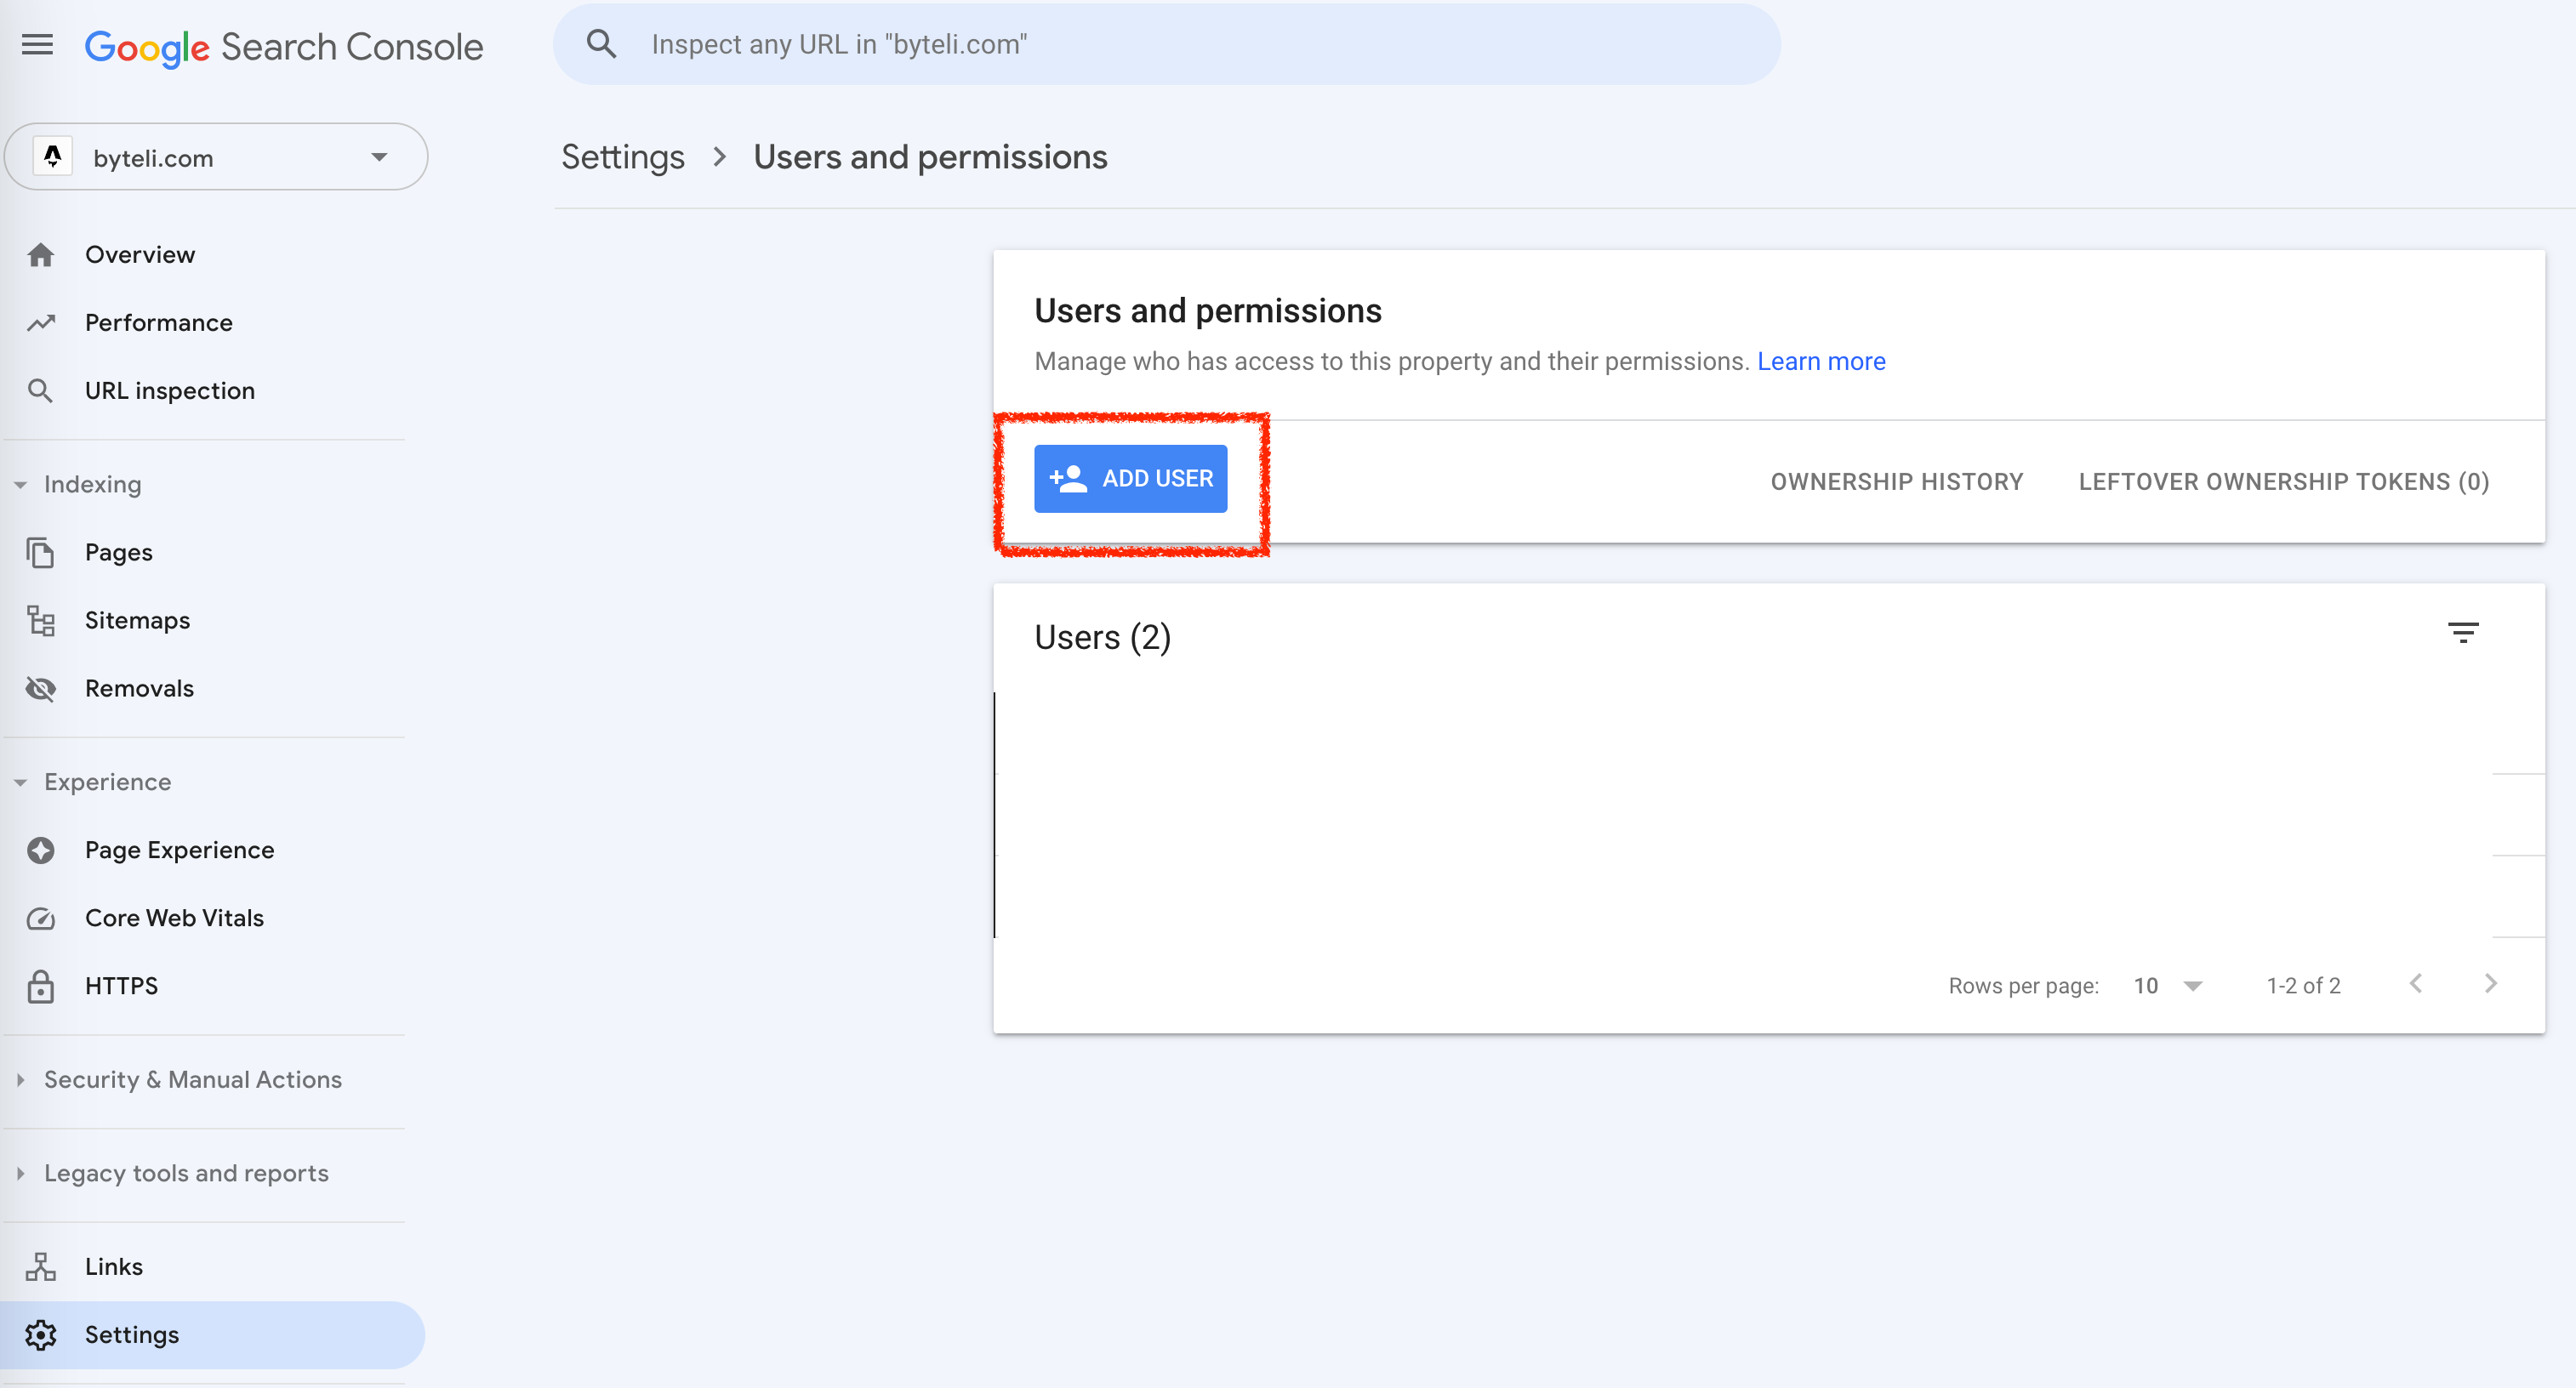Open the Overview section
The width and height of the screenshot is (2576, 1388).
click(x=139, y=254)
